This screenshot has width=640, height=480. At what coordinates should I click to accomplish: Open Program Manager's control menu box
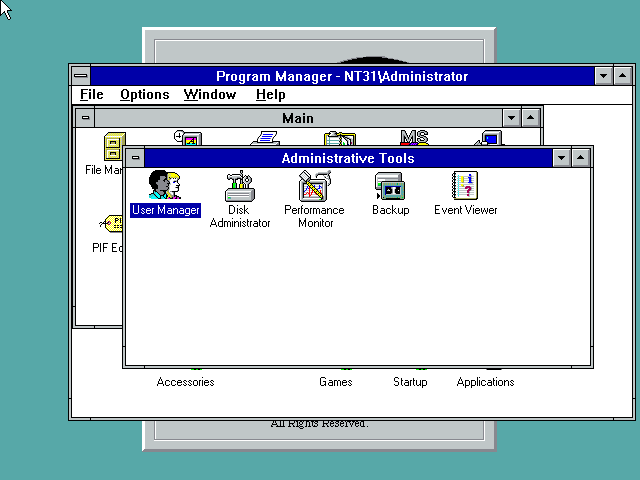(81, 76)
